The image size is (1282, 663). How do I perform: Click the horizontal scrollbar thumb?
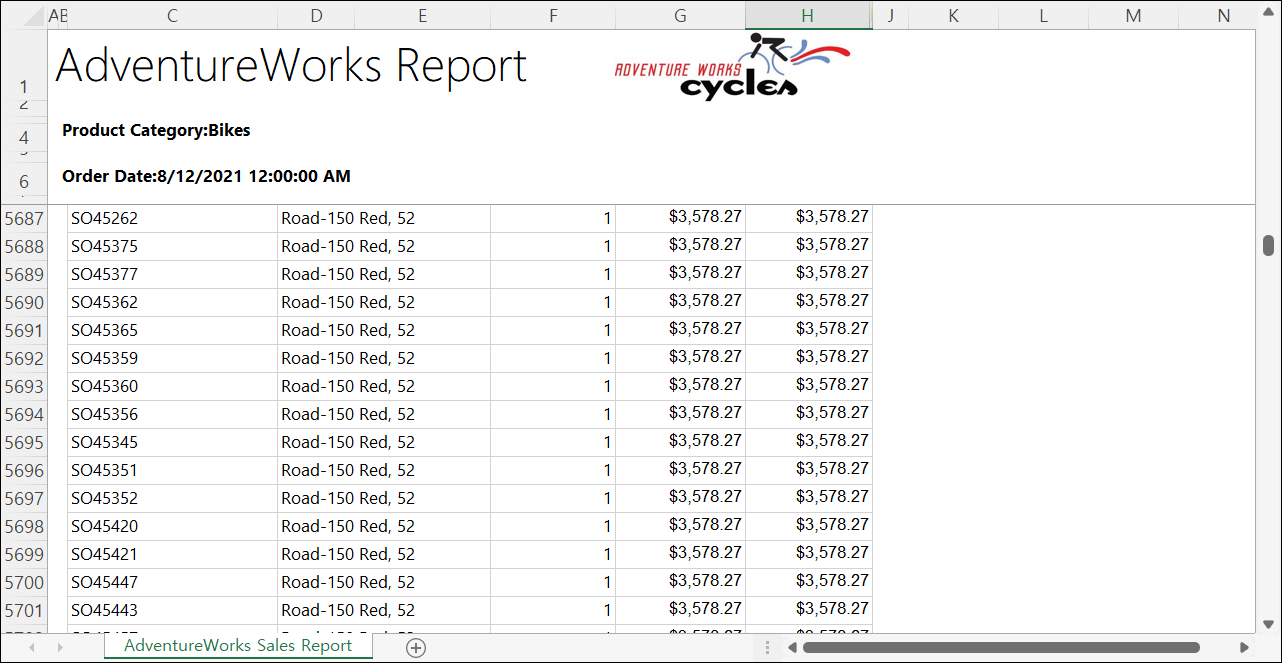[1001, 648]
